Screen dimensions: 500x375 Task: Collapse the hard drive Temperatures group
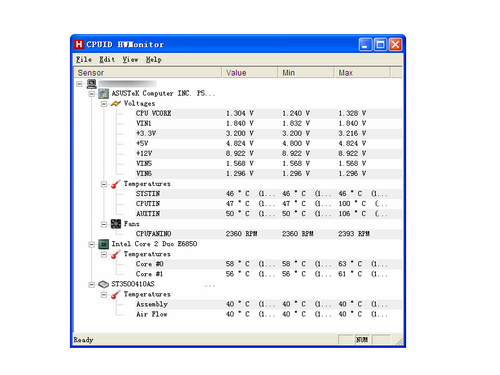tap(104, 295)
